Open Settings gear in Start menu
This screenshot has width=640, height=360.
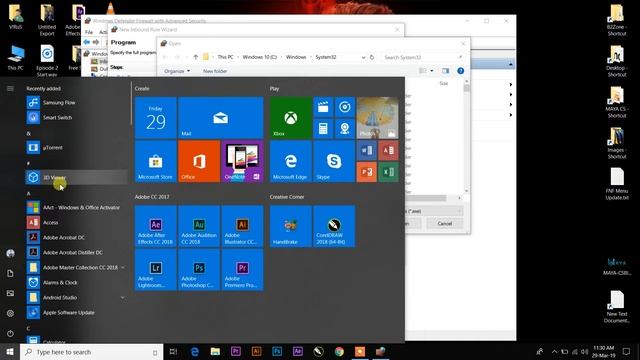point(10,313)
